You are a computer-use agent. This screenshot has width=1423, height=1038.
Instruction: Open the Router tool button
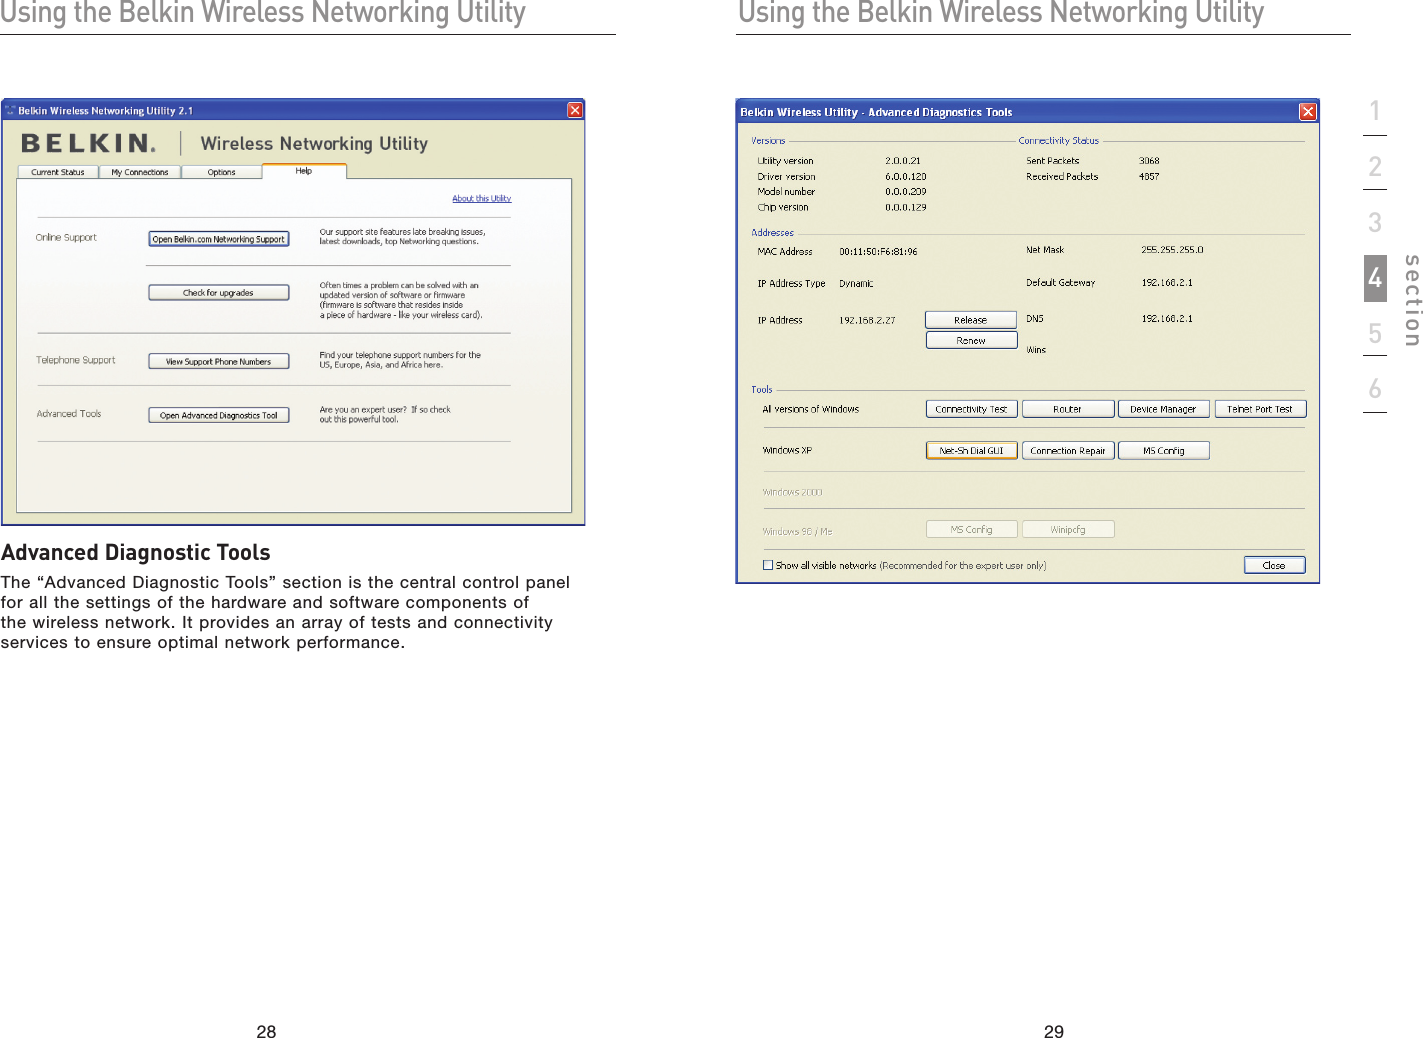(1068, 409)
